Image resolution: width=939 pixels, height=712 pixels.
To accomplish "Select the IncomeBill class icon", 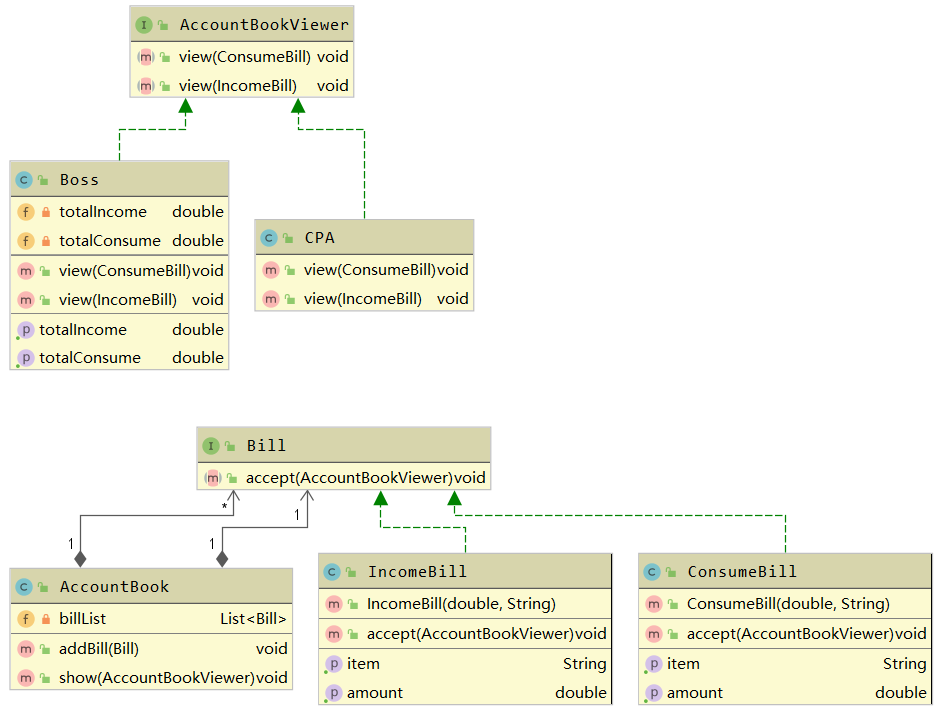I will pos(330,571).
